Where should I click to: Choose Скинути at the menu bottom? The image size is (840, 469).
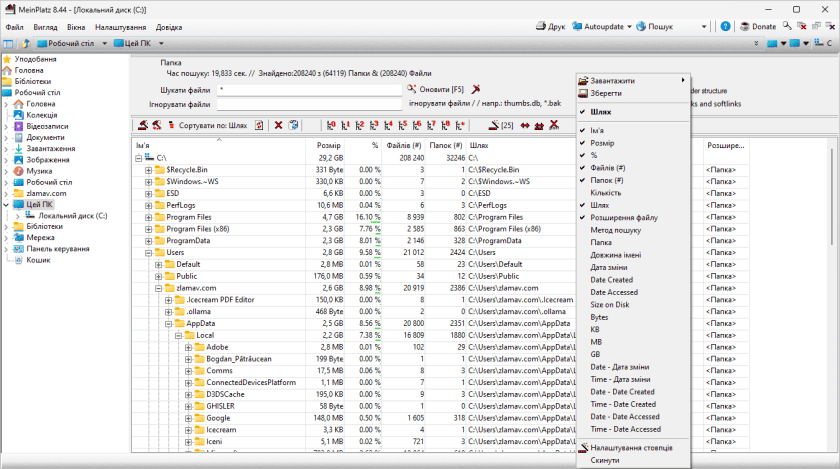click(605, 460)
